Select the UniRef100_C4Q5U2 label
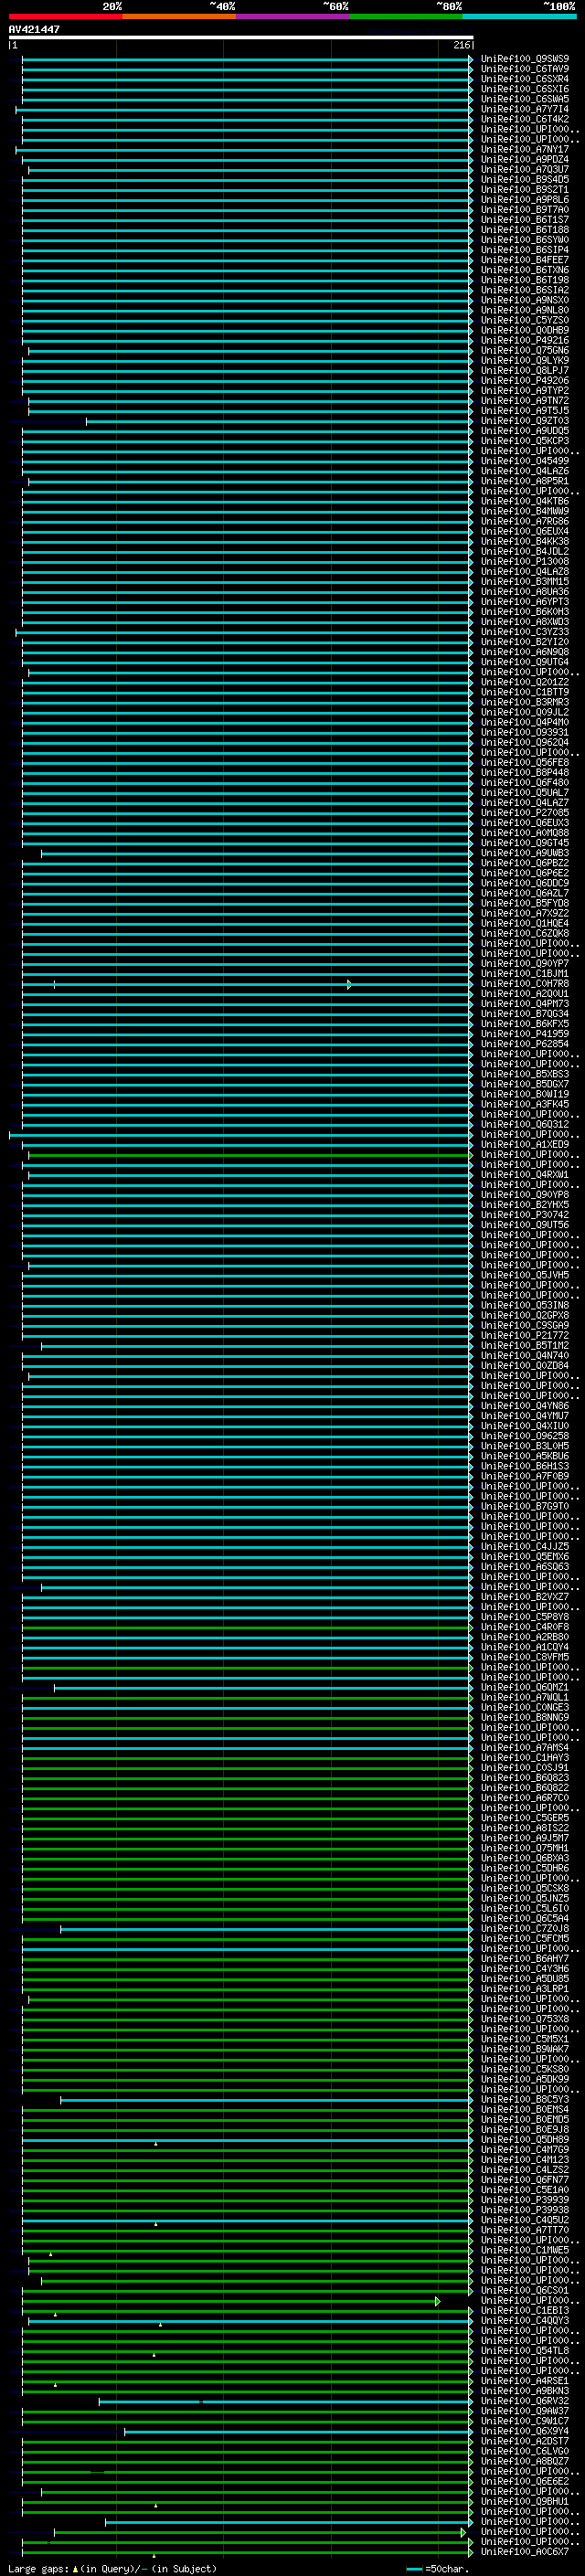Viewport: 585px width, 2576px height. tap(525, 2220)
